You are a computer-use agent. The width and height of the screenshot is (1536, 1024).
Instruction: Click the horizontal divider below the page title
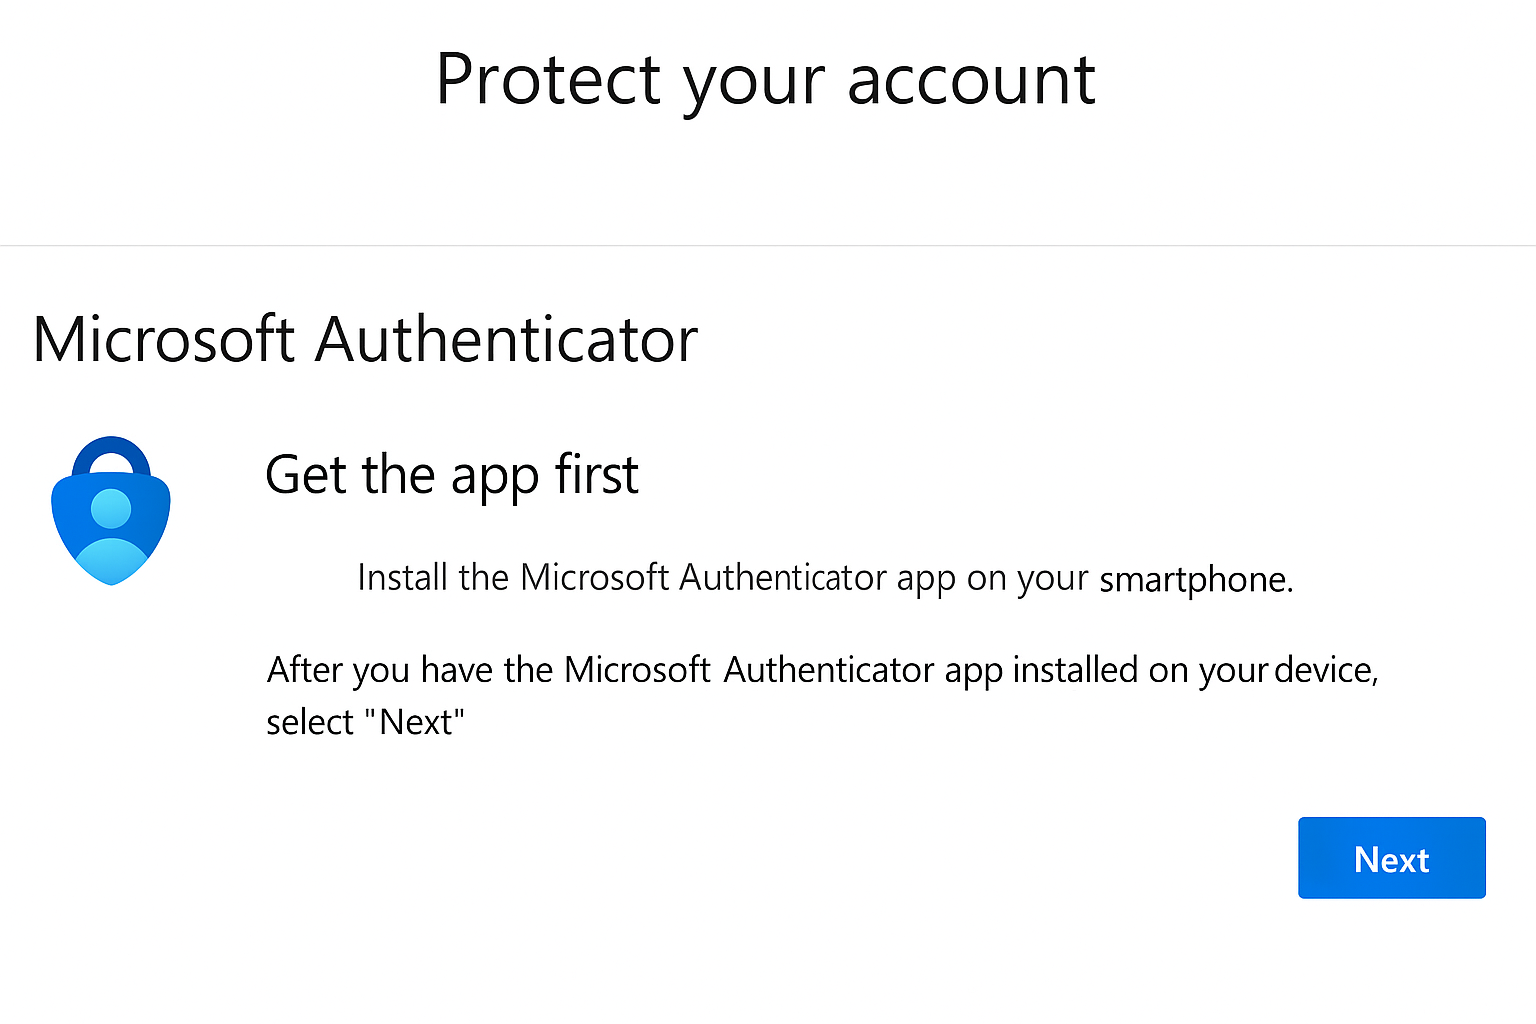coord(768,245)
